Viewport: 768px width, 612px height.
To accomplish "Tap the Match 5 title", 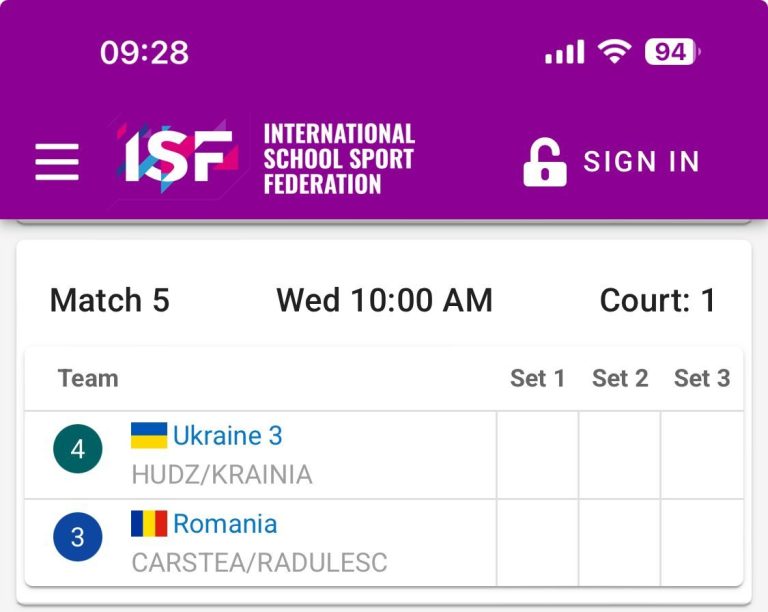I will coord(110,300).
